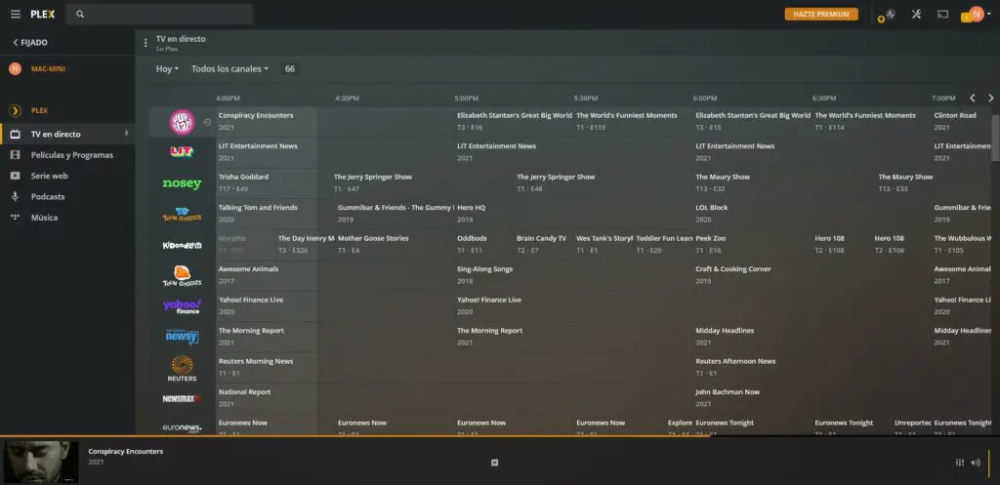Stop playback in the player bar
1000x485 pixels.
click(x=494, y=463)
